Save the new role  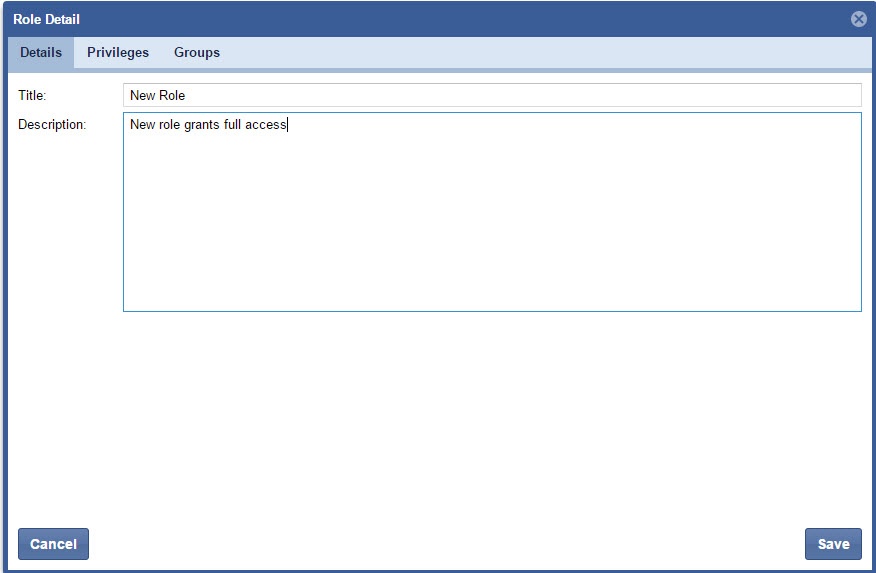click(x=832, y=544)
